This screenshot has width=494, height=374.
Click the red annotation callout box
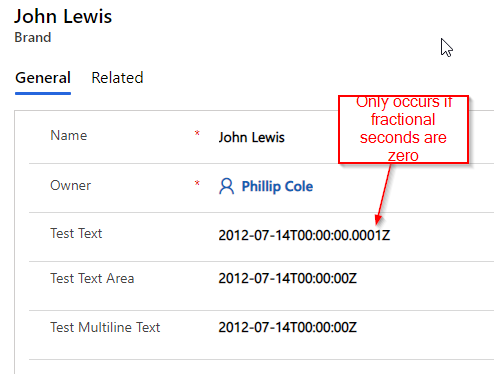[x=404, y=129]
